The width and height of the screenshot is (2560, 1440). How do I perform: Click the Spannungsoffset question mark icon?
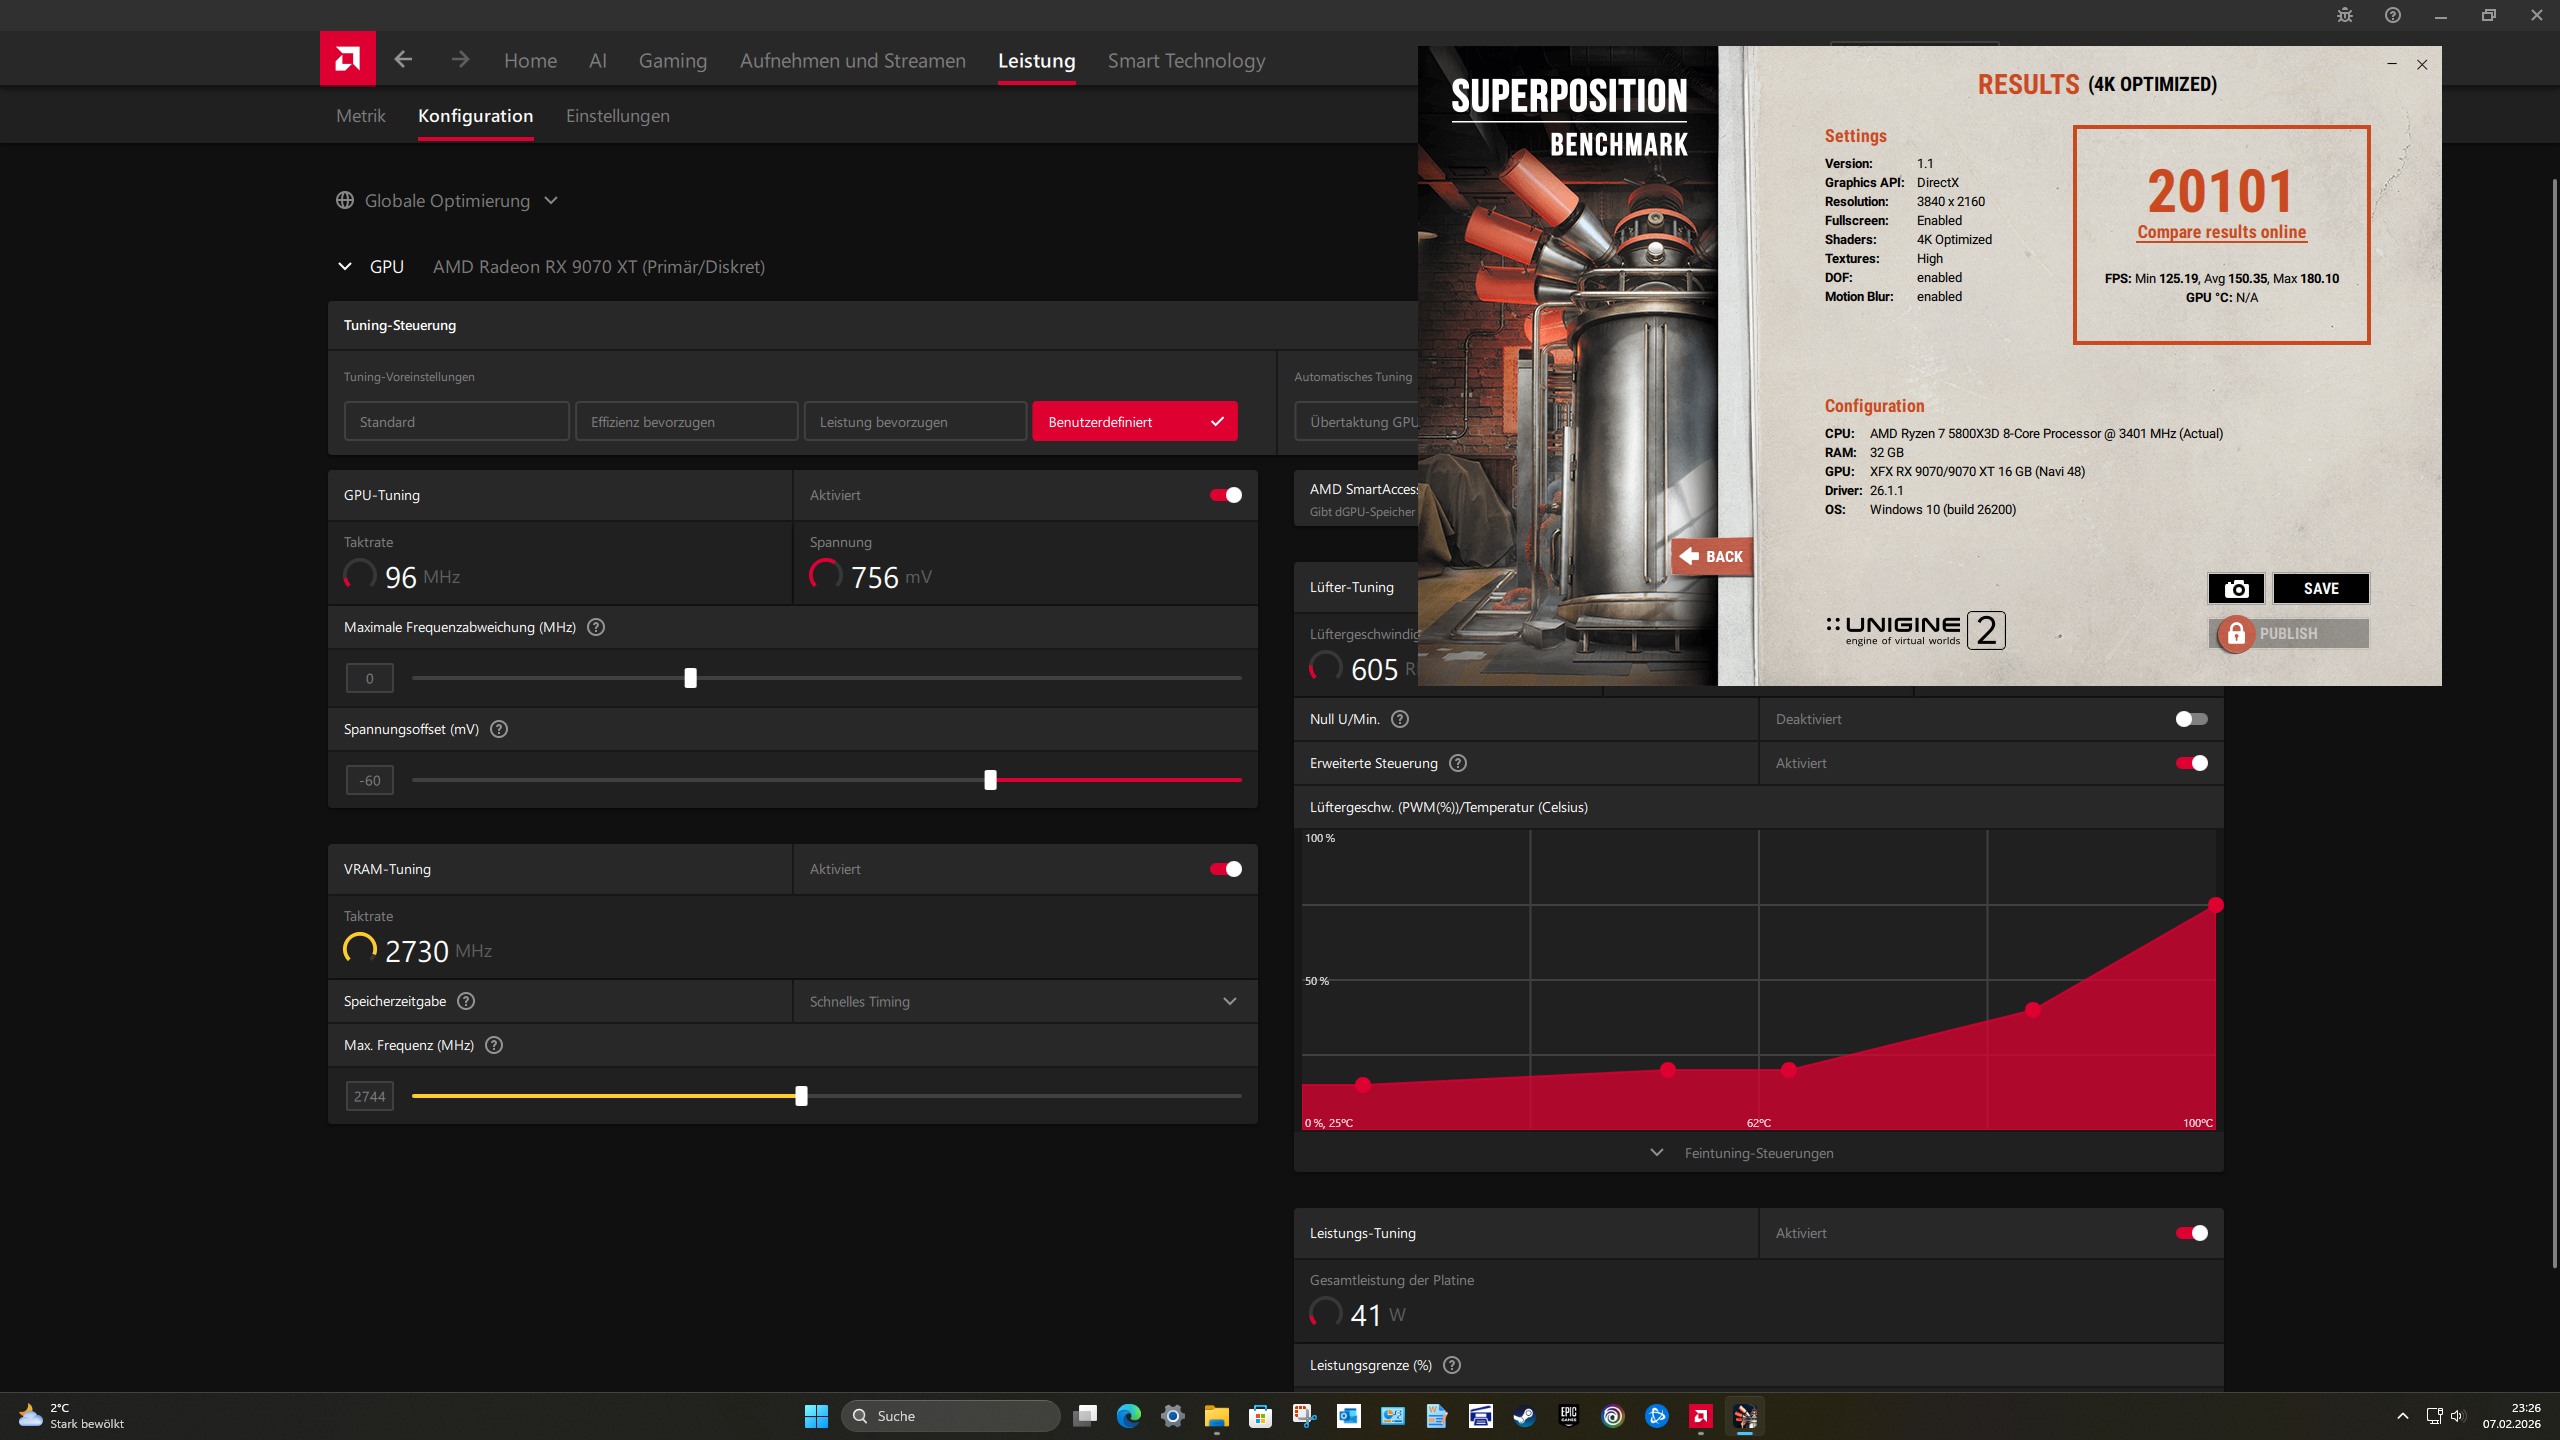tap(499, 729)
